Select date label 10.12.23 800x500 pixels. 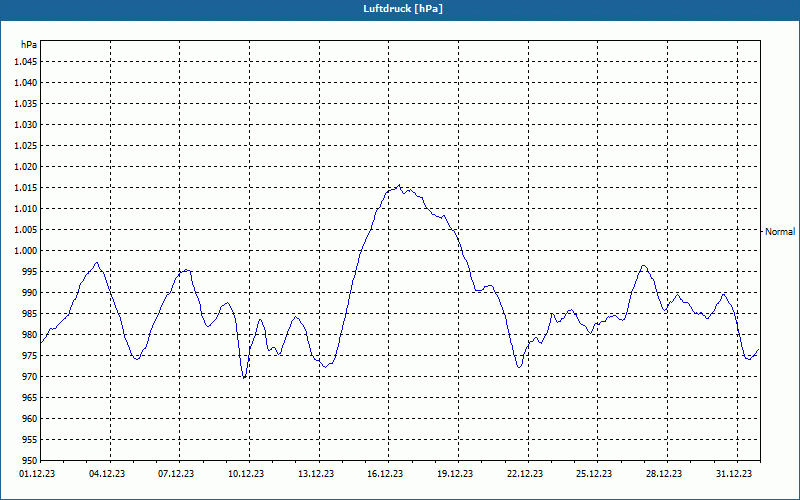click(246, 474)
